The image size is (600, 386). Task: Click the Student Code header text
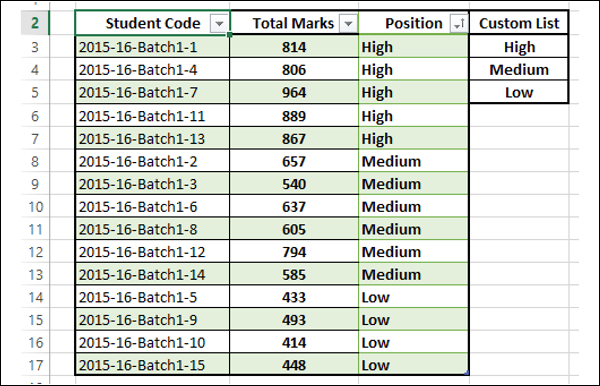(x=153, y=23)
